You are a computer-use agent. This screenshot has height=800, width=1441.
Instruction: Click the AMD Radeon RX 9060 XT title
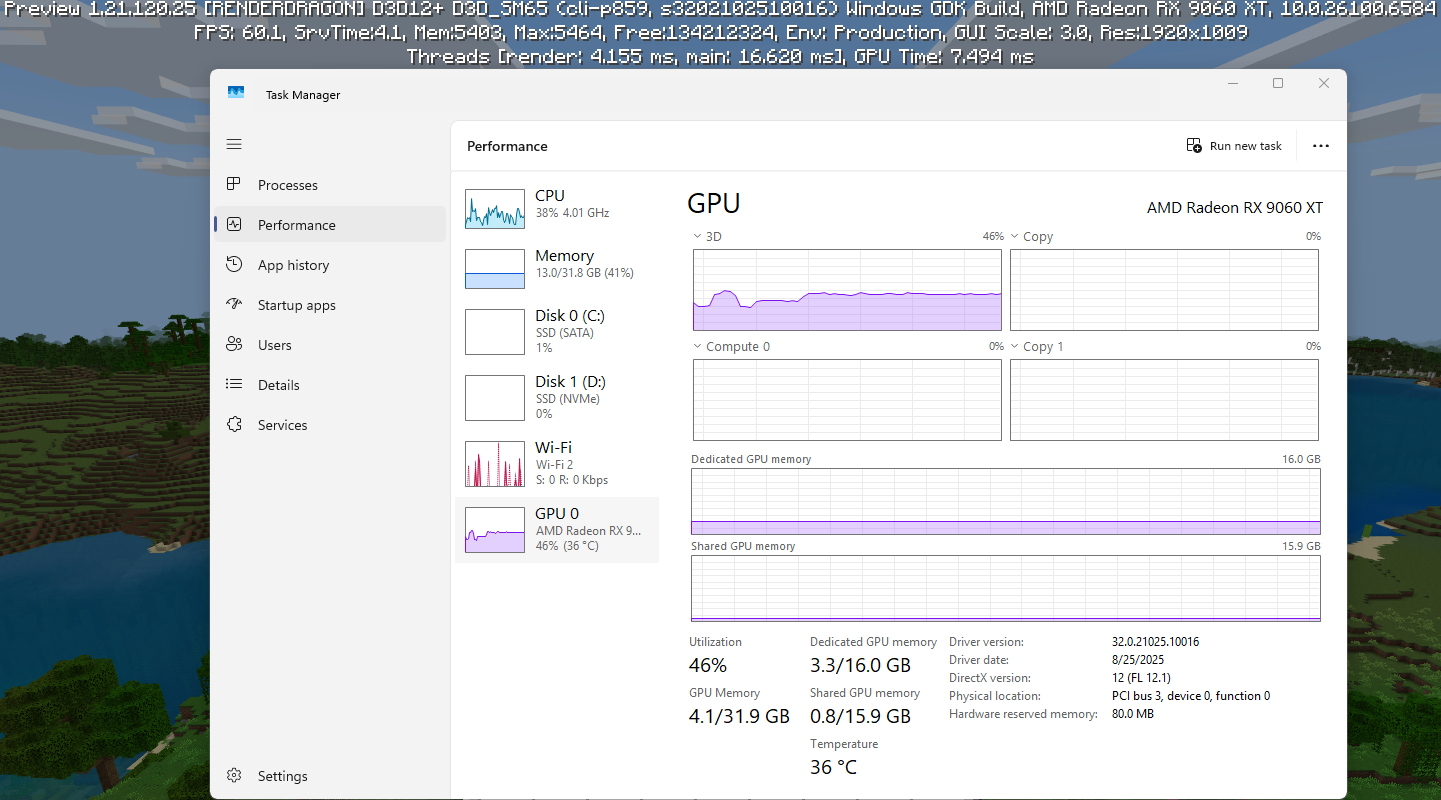(1235, 208)
